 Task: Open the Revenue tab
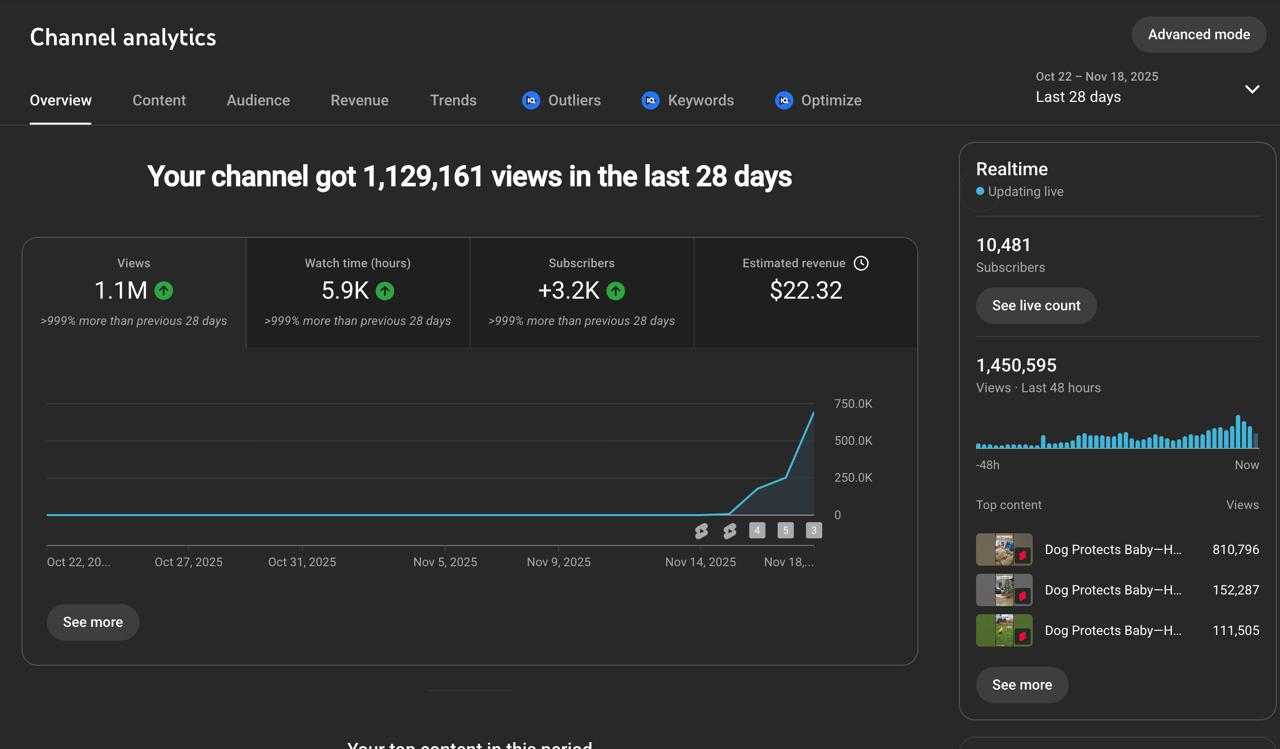tap(359, 100)
